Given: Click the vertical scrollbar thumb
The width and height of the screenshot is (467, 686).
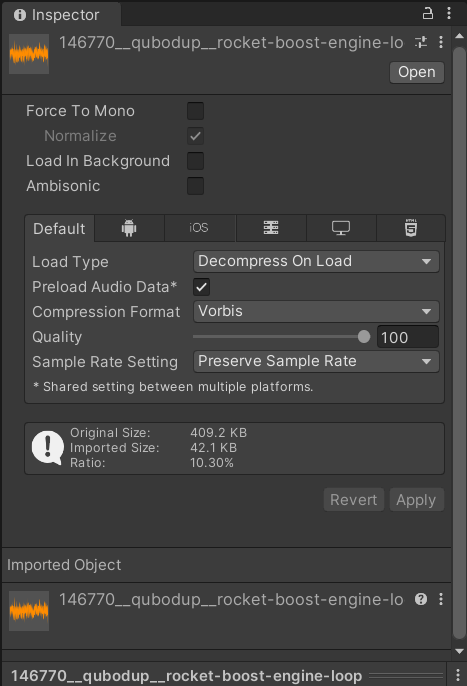Looking at the screenshot, I should [459, 342].
